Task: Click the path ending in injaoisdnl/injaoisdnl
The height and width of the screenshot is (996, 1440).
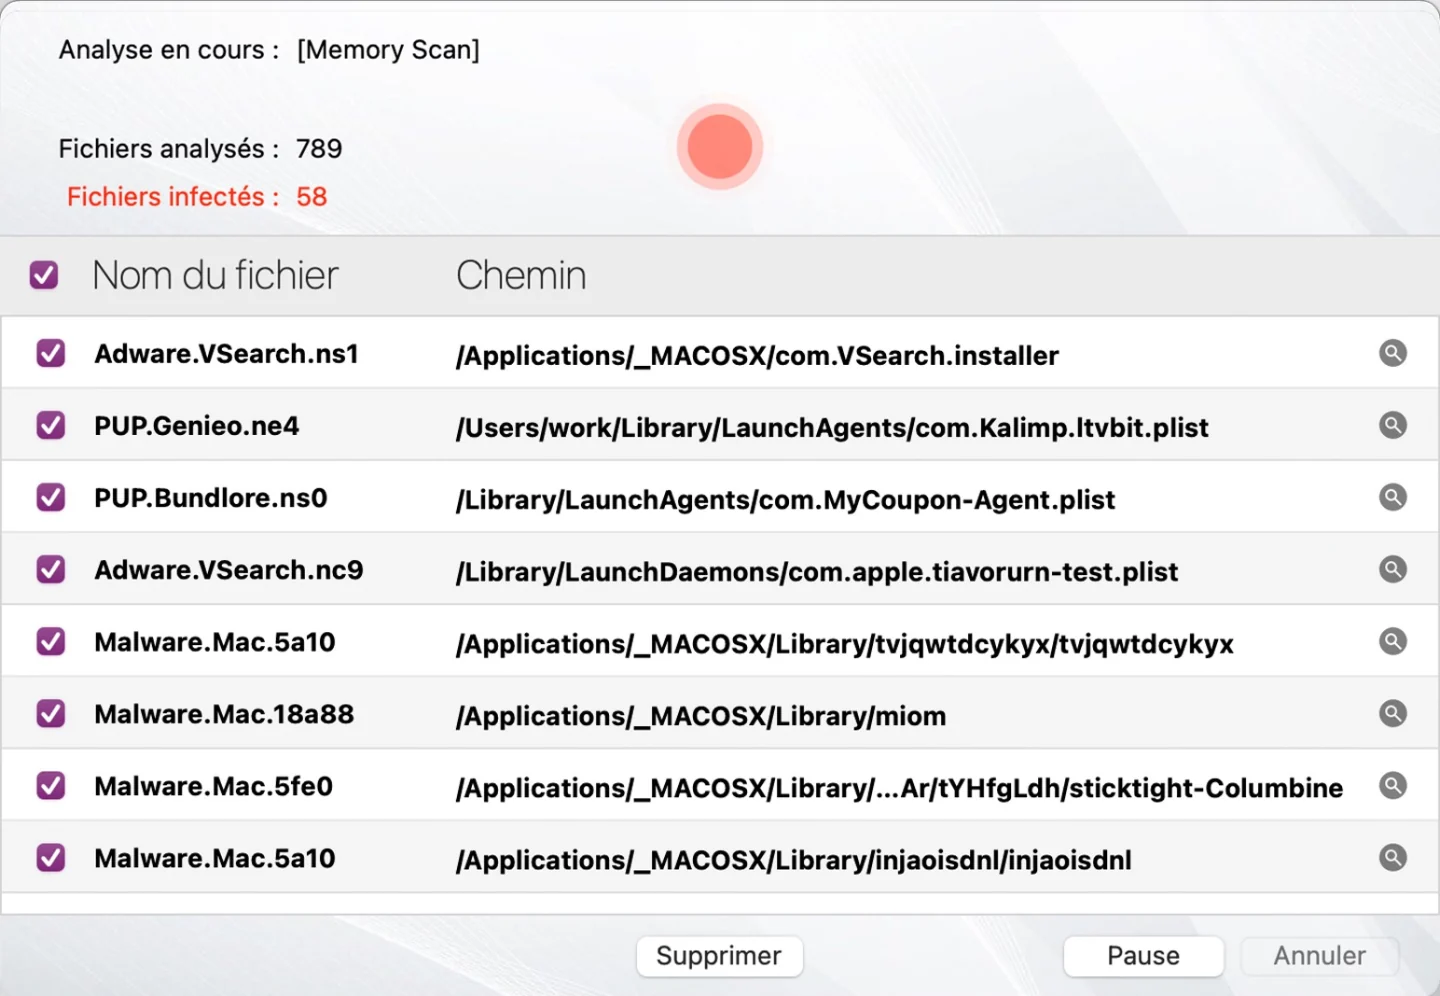Action: (794, 860)
